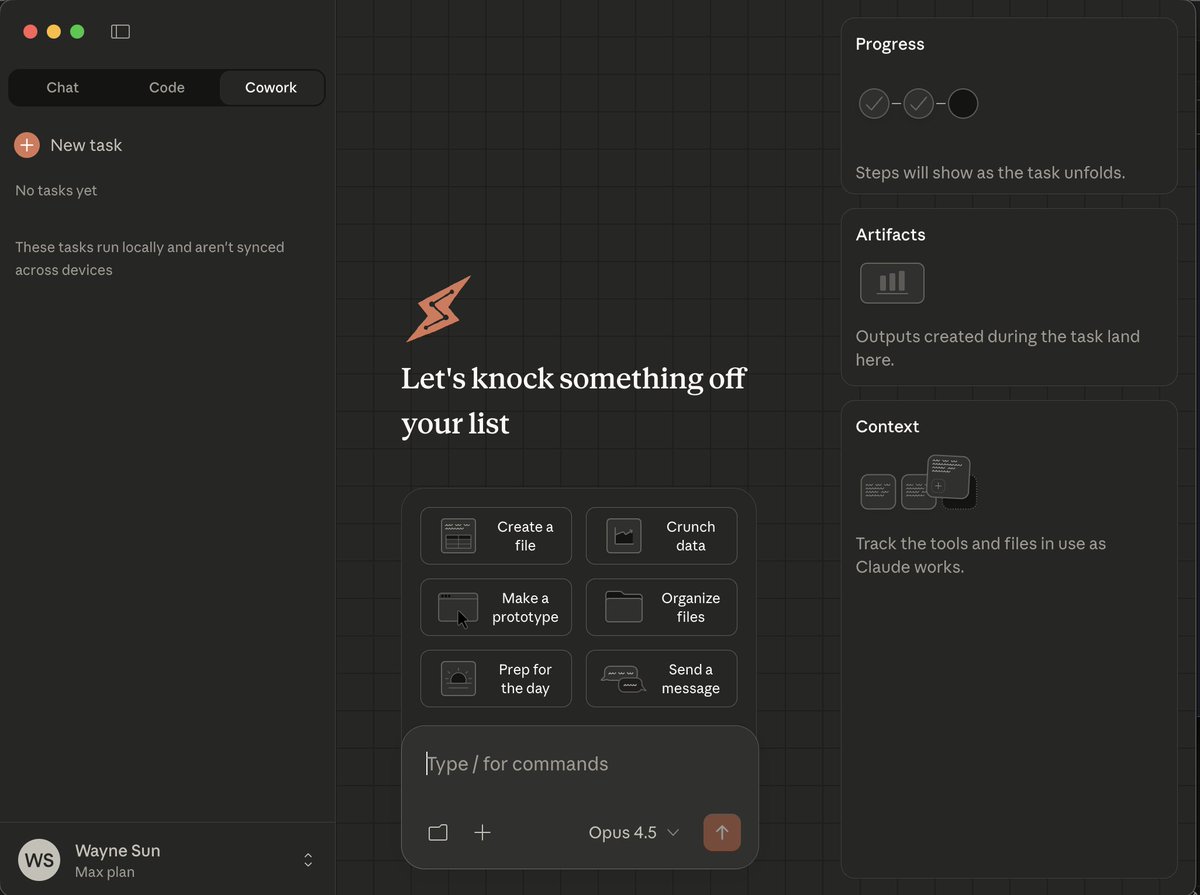
Task: Click the orange lightning bolt logo
Action: 438,309
